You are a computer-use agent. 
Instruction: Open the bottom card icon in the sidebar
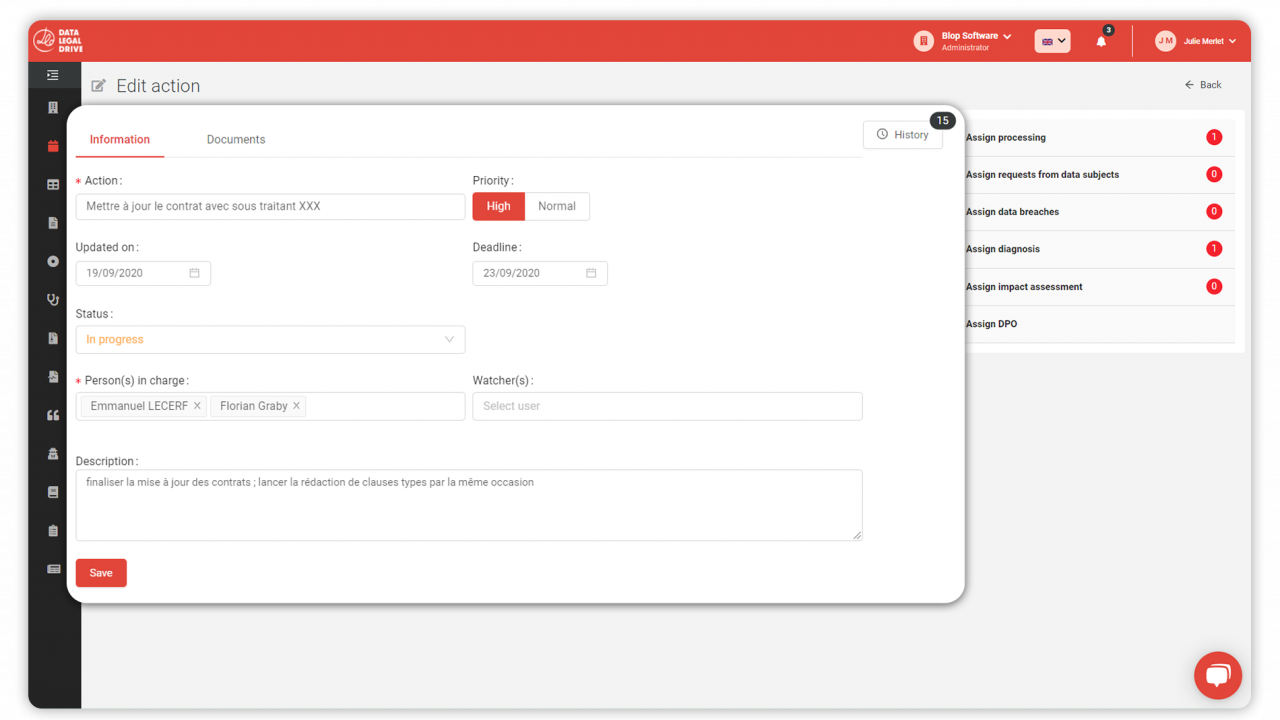53,569
